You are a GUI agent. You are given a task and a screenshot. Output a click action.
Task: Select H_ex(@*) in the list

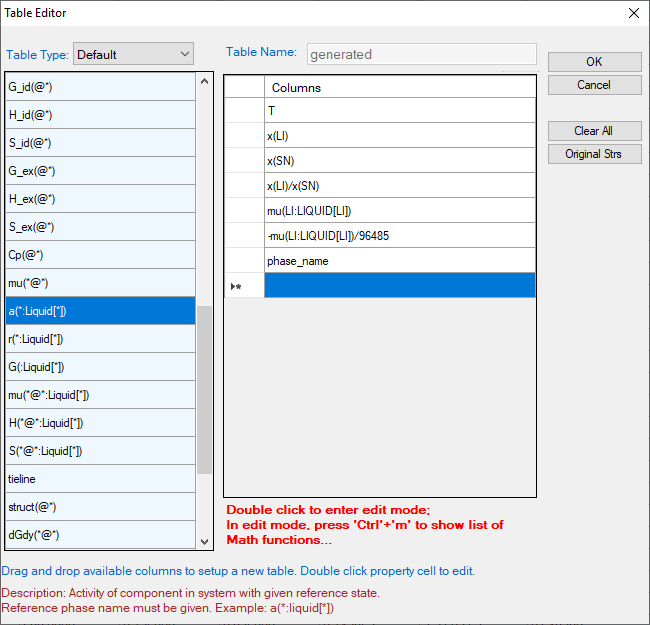100,199
